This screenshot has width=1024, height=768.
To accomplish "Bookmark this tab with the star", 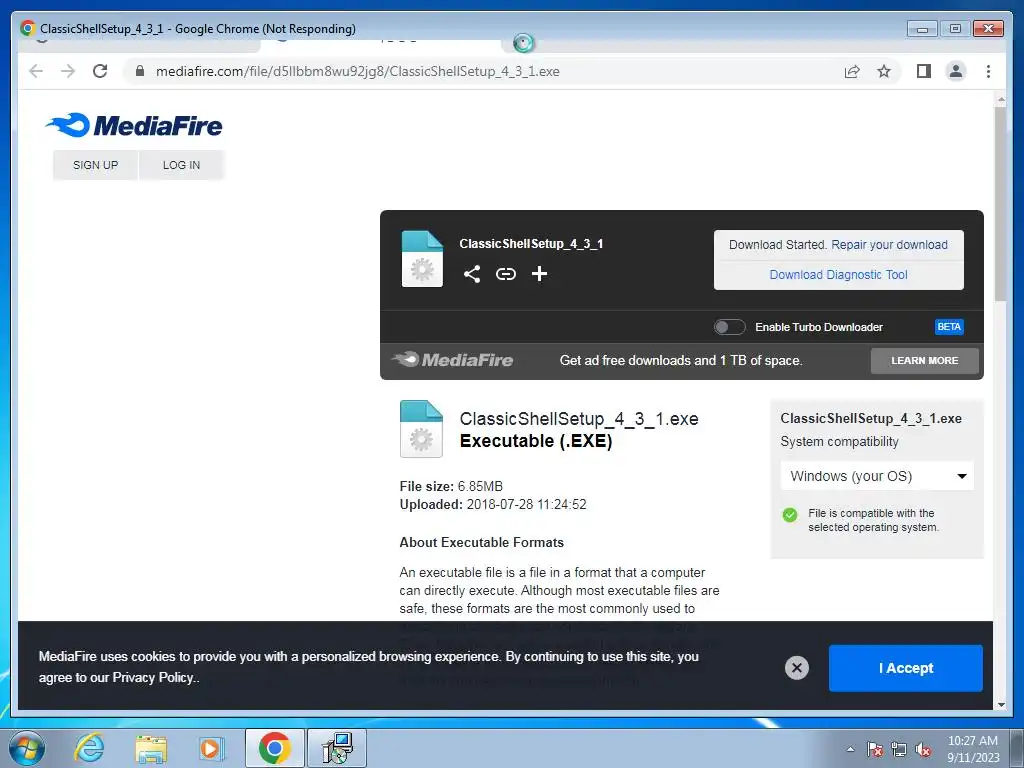I will coord(884,71).
